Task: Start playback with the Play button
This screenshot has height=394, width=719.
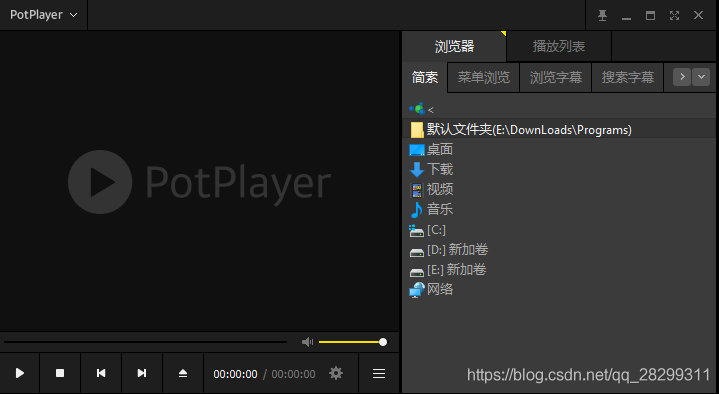Action: tap(20, 373)
